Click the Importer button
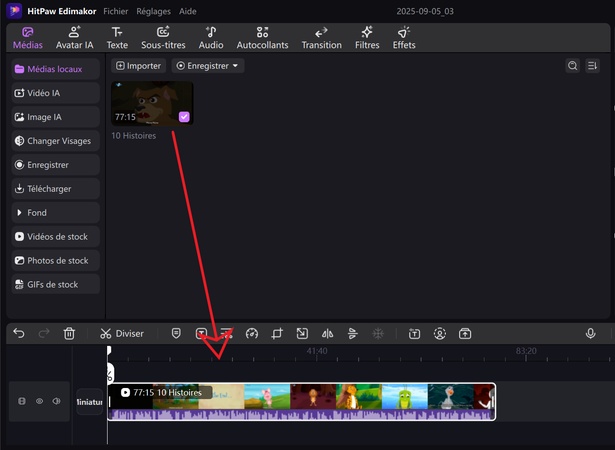 click(138, 66)
